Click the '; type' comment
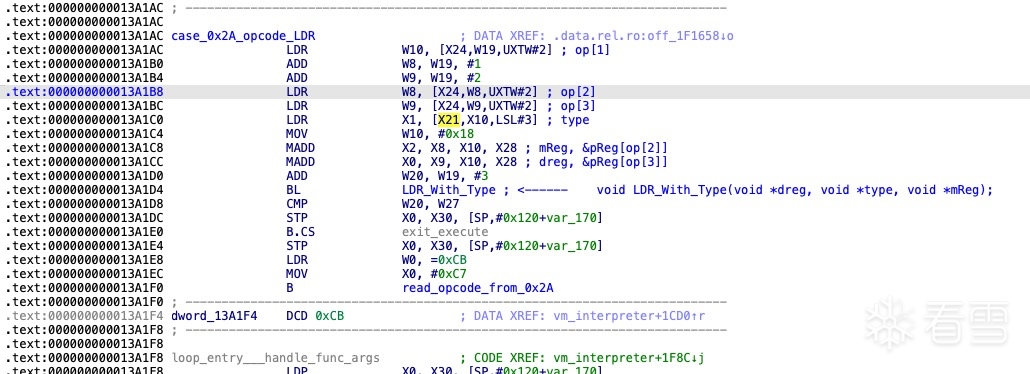 pyautogui.click(x=568, y=120)
